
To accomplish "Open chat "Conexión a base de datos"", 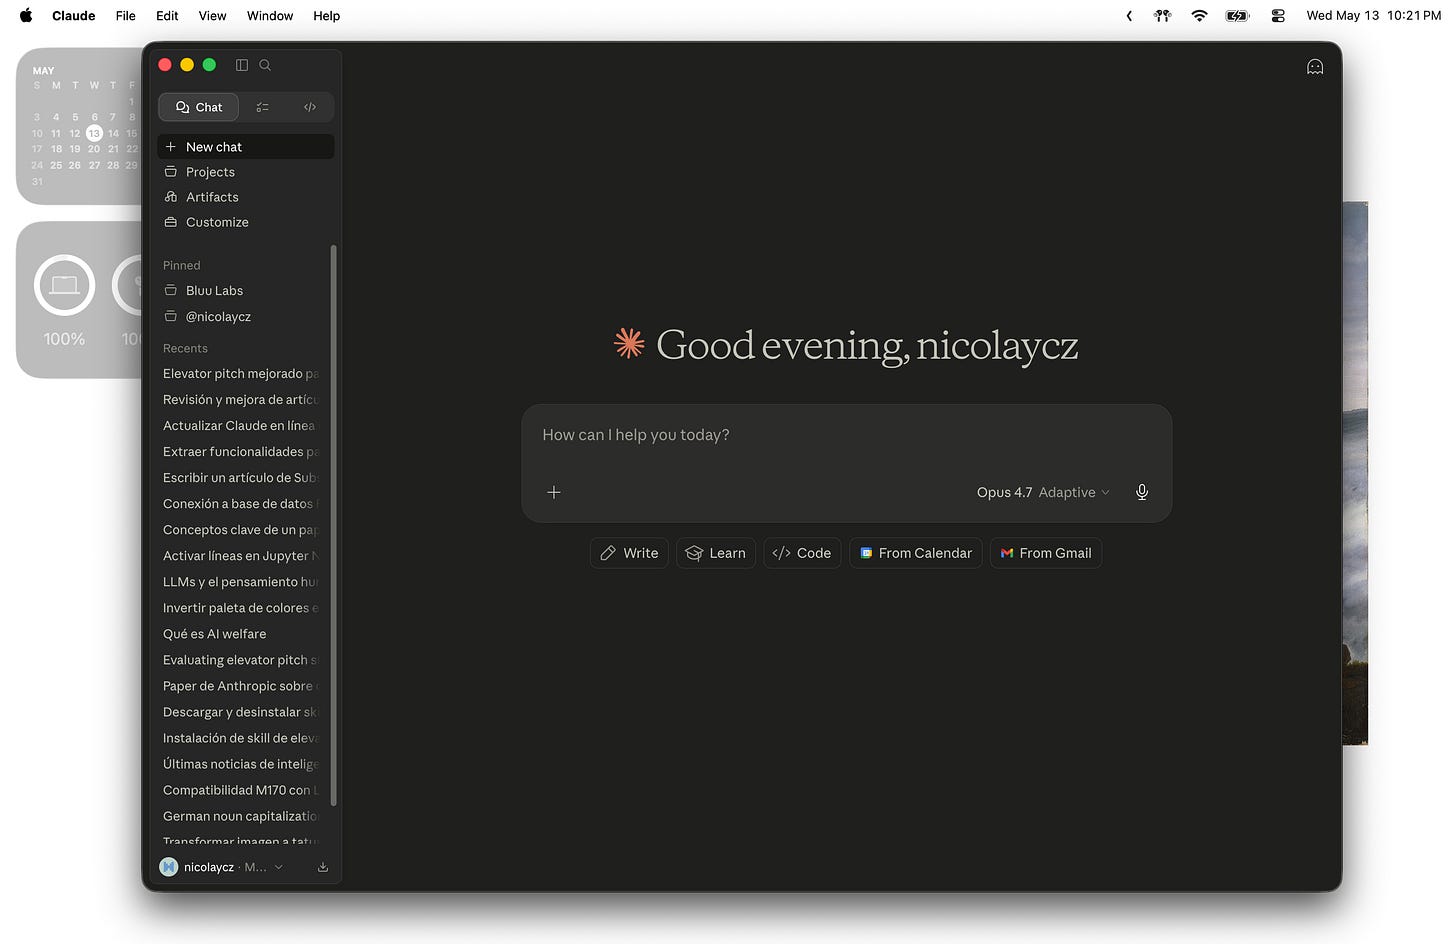I will pyautogui.click(x=242, y=504).
